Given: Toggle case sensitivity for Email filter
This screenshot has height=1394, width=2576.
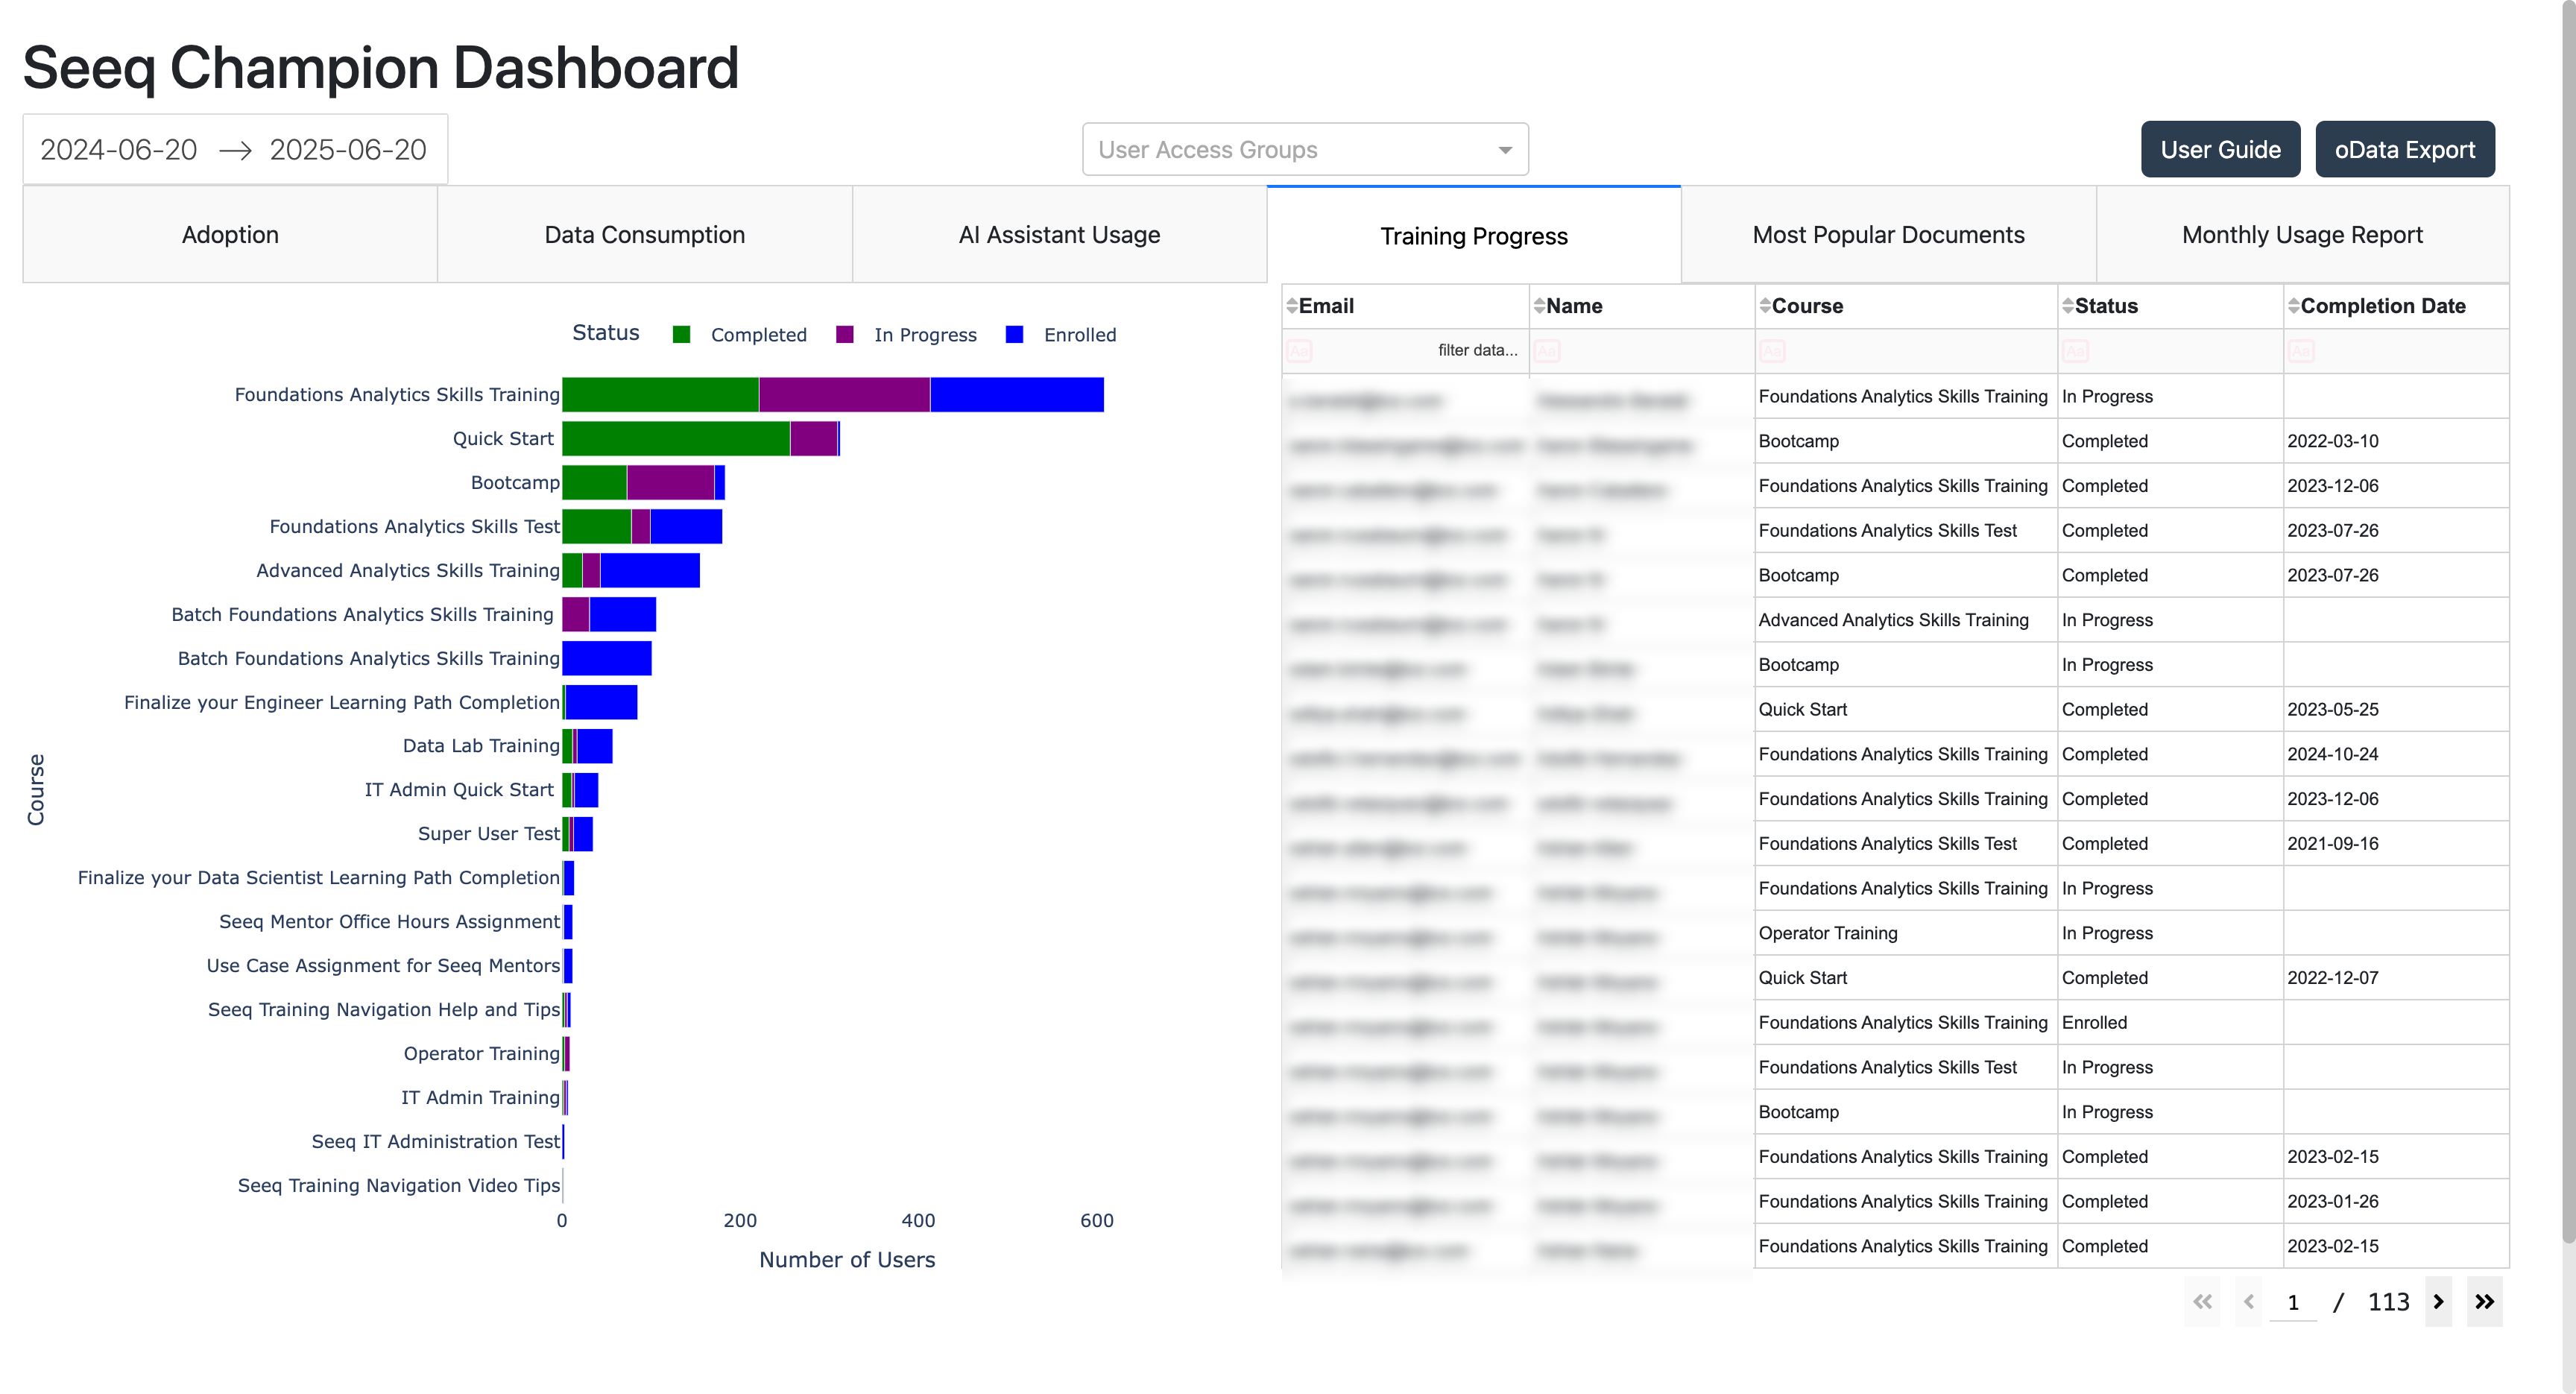Looking at the screenshot, I should 1299,351.
